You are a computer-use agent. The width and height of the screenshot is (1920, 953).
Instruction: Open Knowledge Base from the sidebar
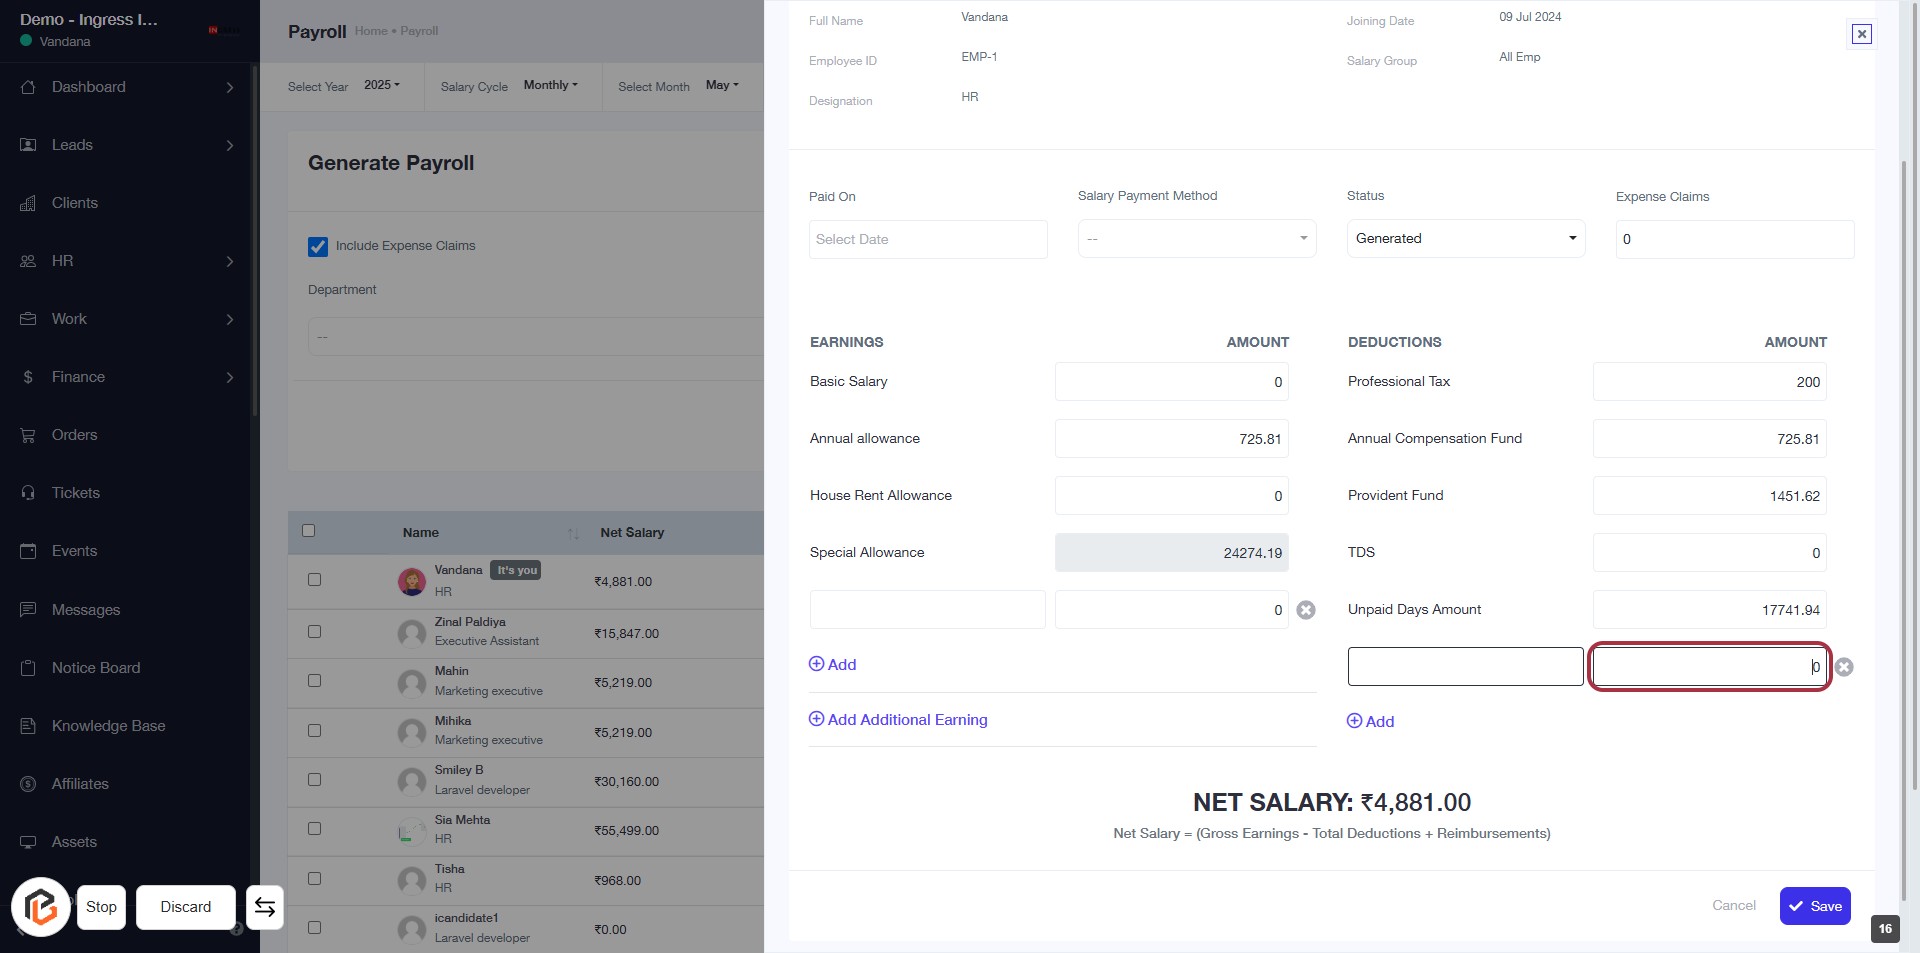point(108,726)
